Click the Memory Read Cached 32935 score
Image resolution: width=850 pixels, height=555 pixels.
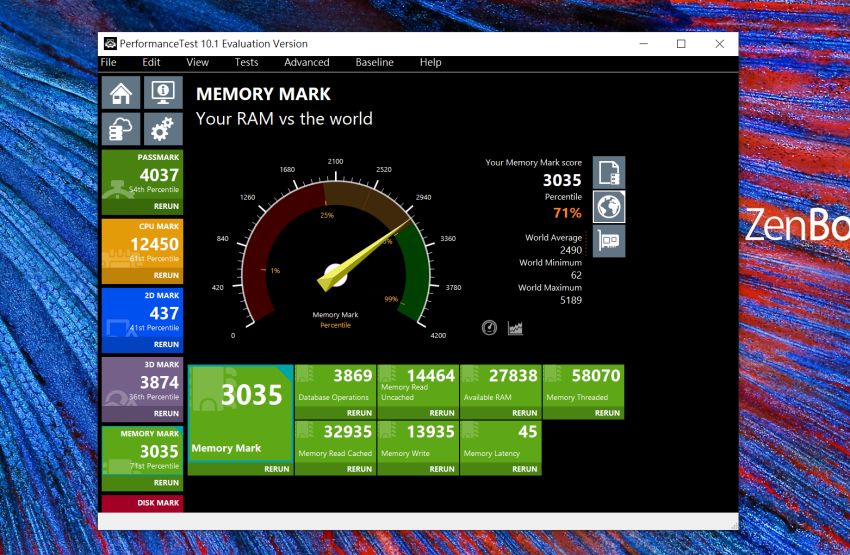[348, 432]
